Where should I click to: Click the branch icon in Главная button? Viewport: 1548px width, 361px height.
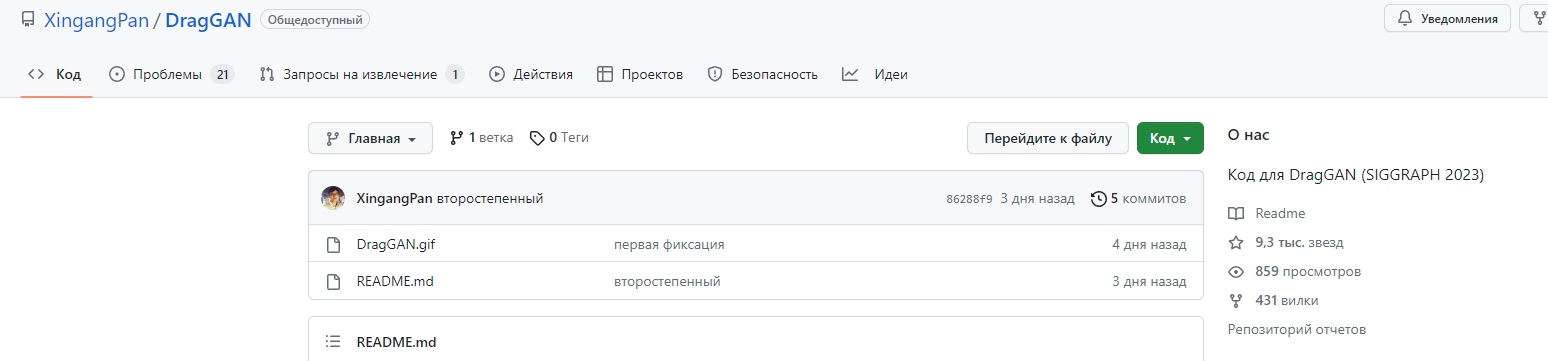[333, 138]
